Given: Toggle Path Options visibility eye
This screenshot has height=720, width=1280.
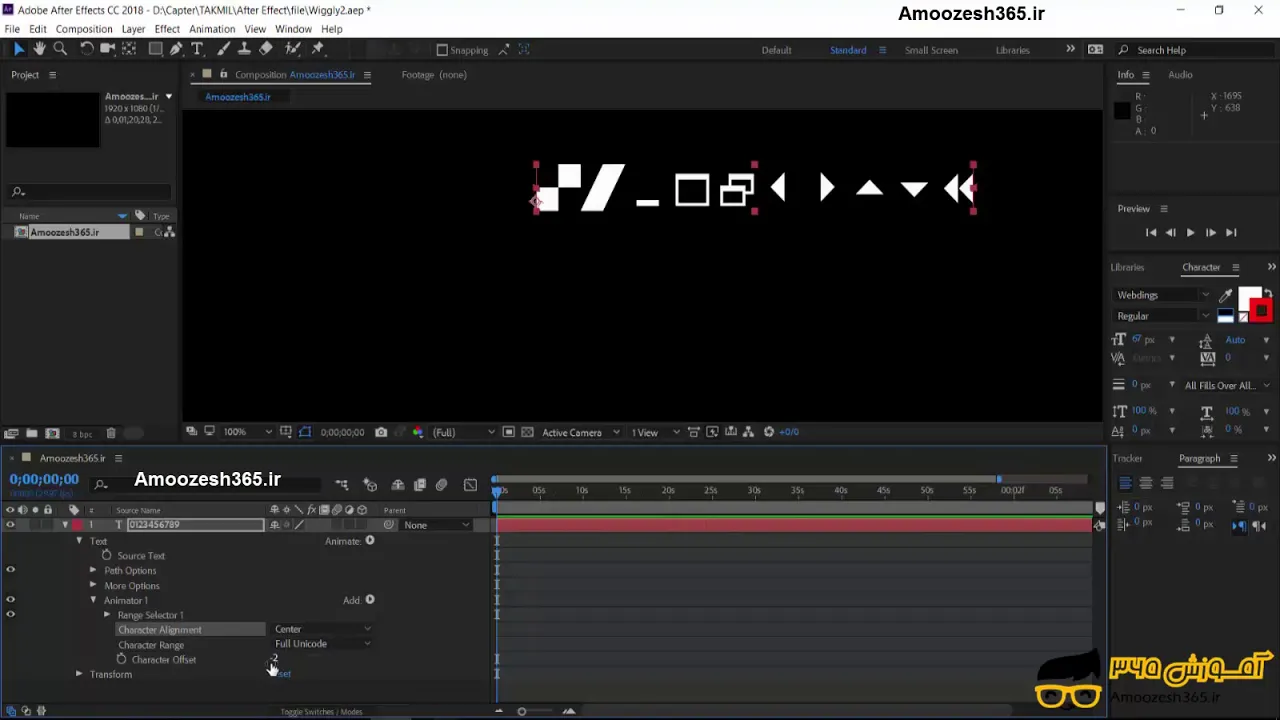Looking at the screenshot, I should [11, 570].
